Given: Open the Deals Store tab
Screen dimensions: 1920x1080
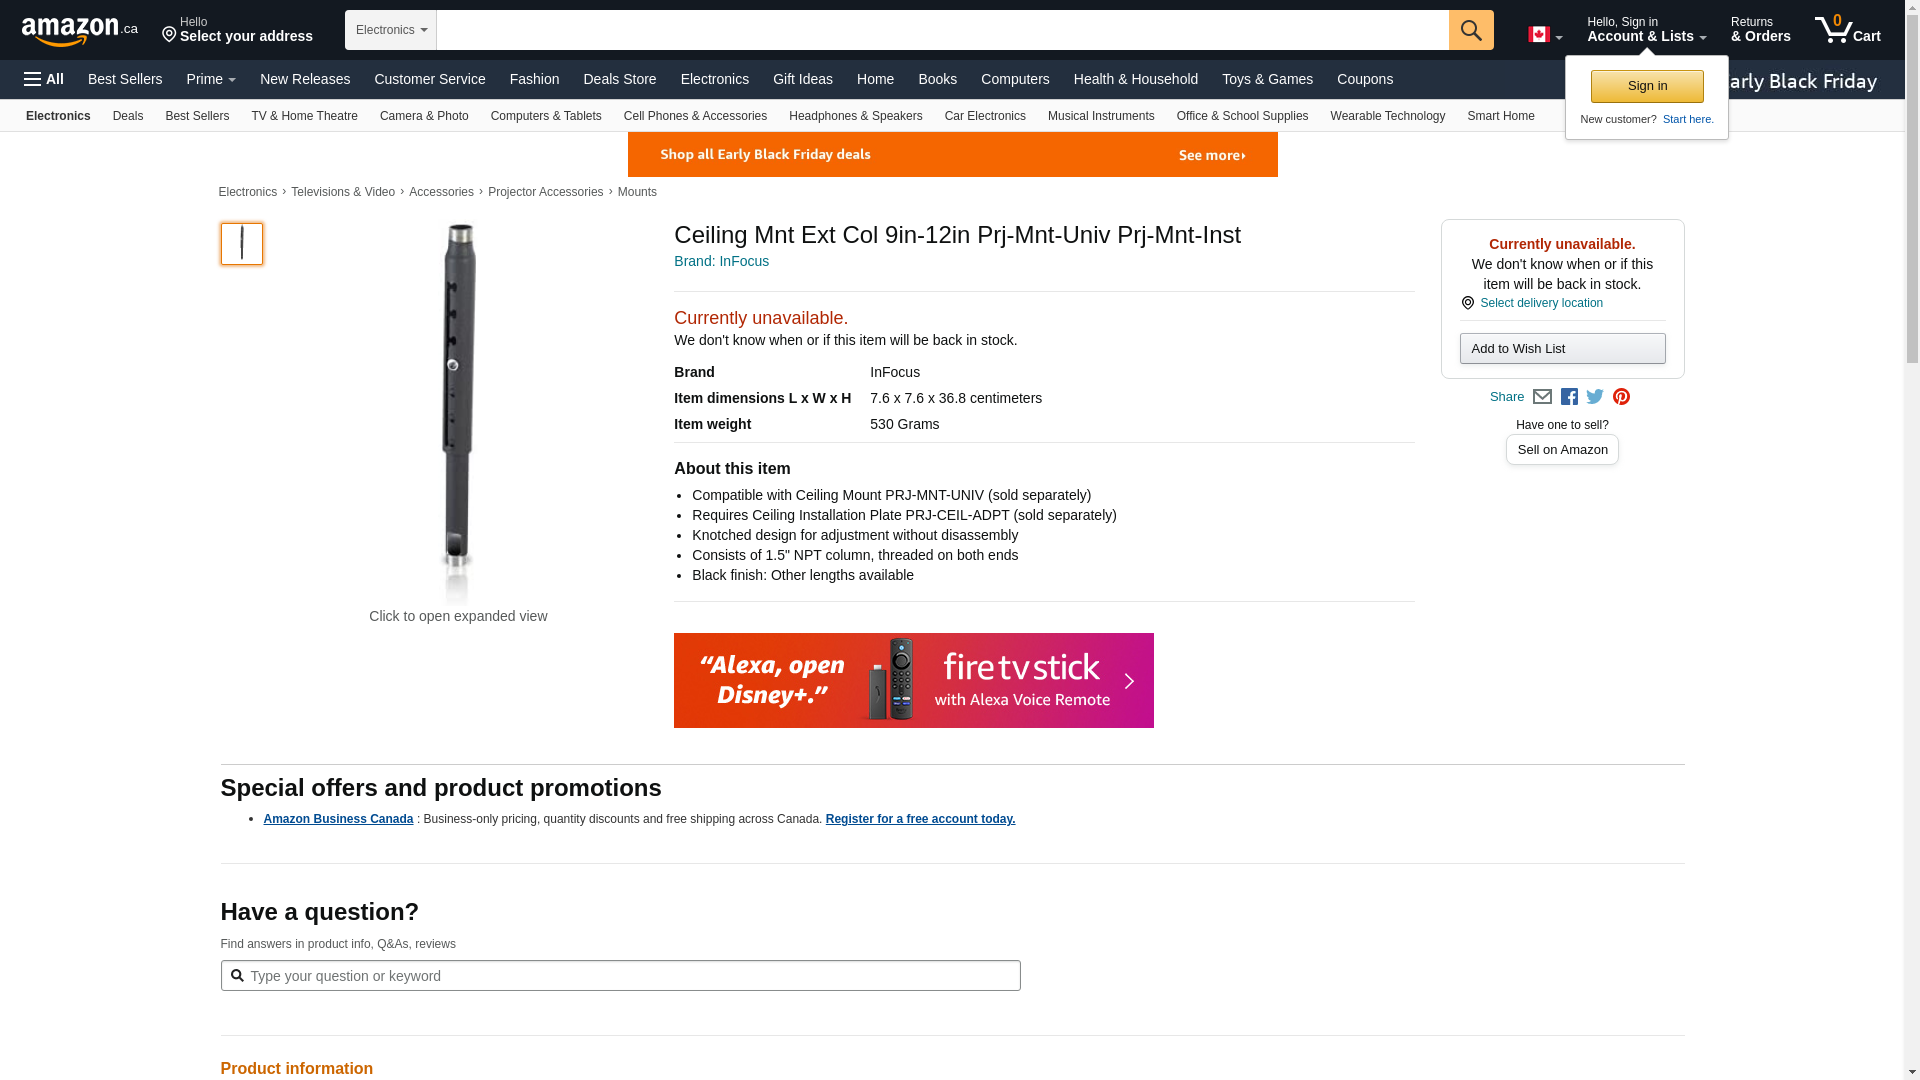Looking at the screenshot, I should point(619,79).
